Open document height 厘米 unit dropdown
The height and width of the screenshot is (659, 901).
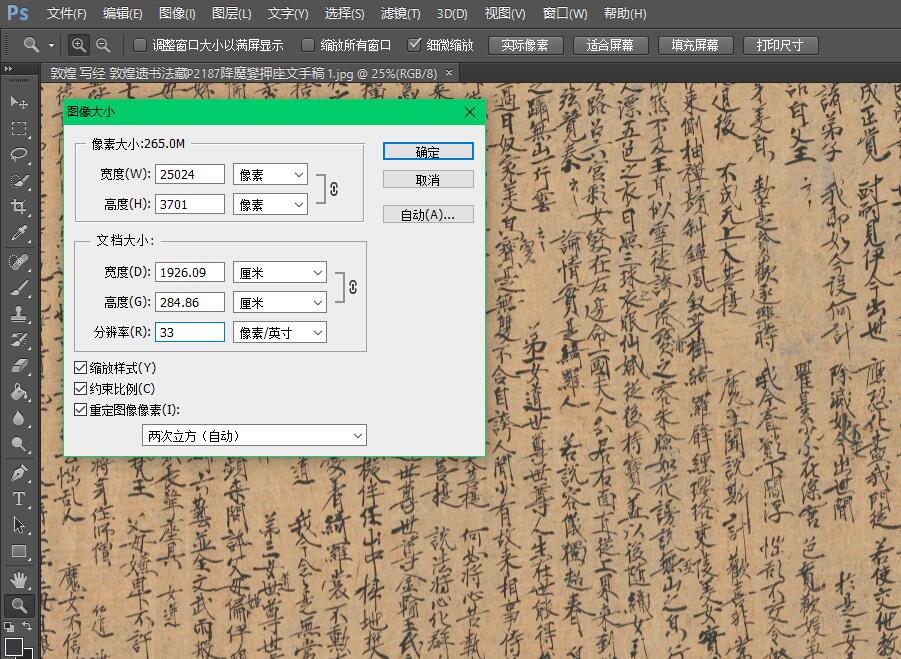coord(280,303)
